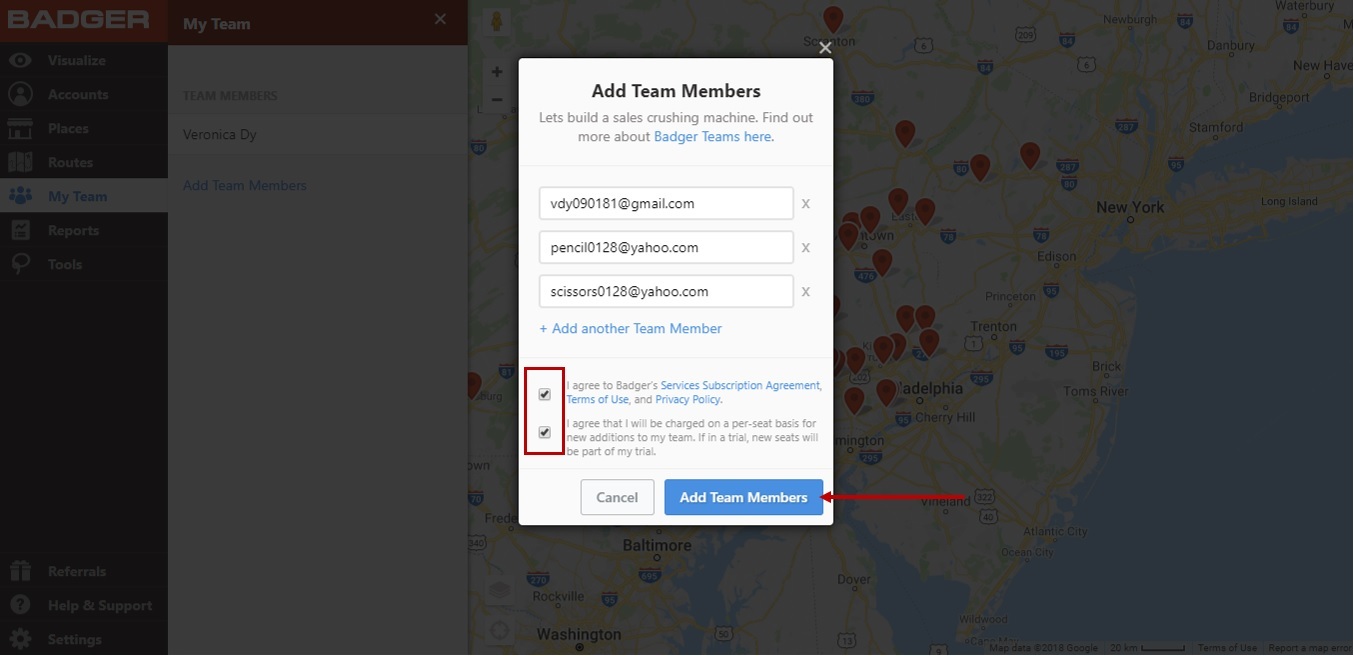Image resolution: width=1354 pixels, height=656 pixels.
Task: Uncheck the per-seat charge agreement checkbox
Action: click(545, 433)
